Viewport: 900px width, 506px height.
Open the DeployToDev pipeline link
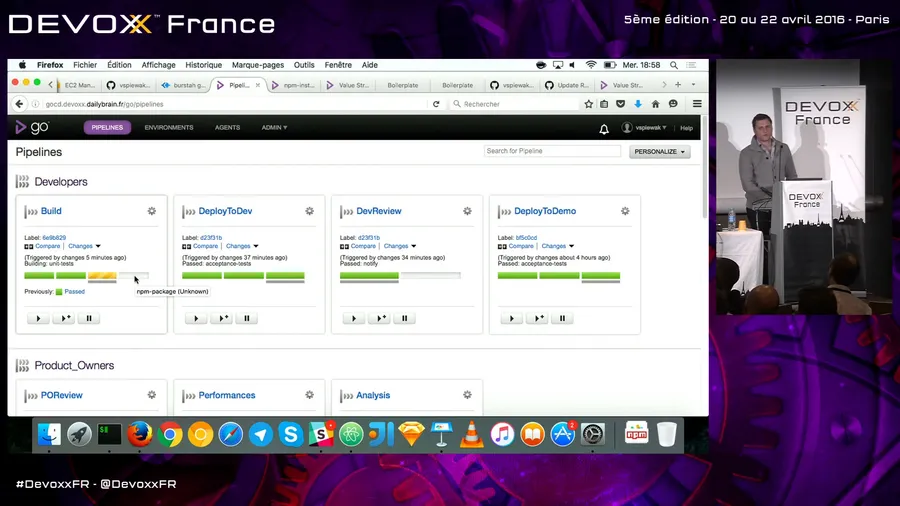(x=225, y=211)
